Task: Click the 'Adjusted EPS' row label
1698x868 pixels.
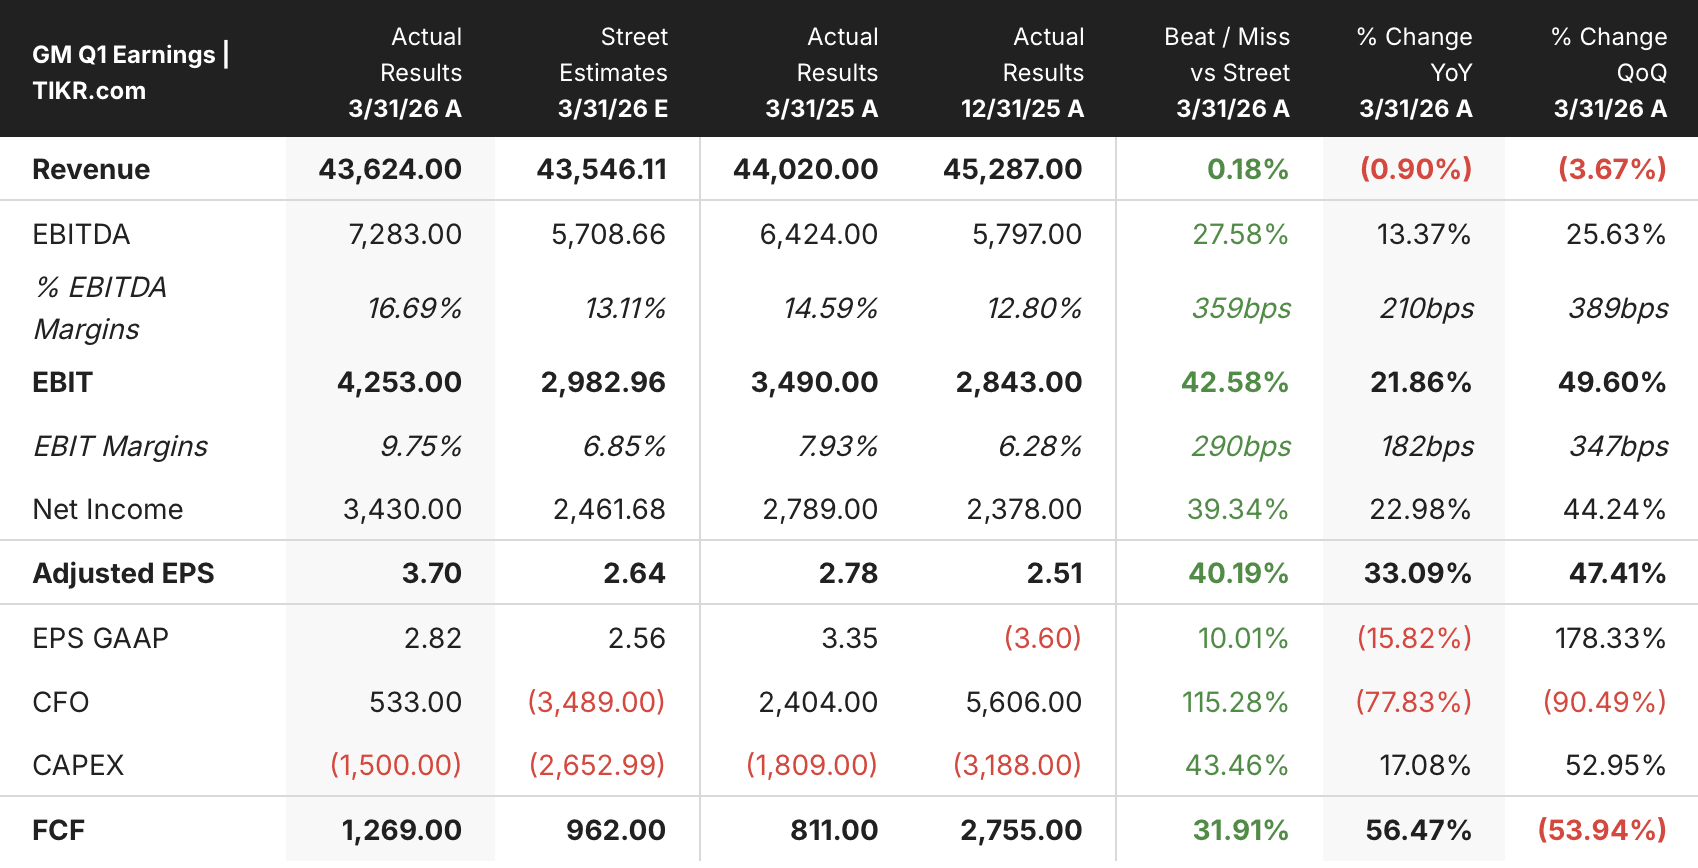Action: pos(123,573)
